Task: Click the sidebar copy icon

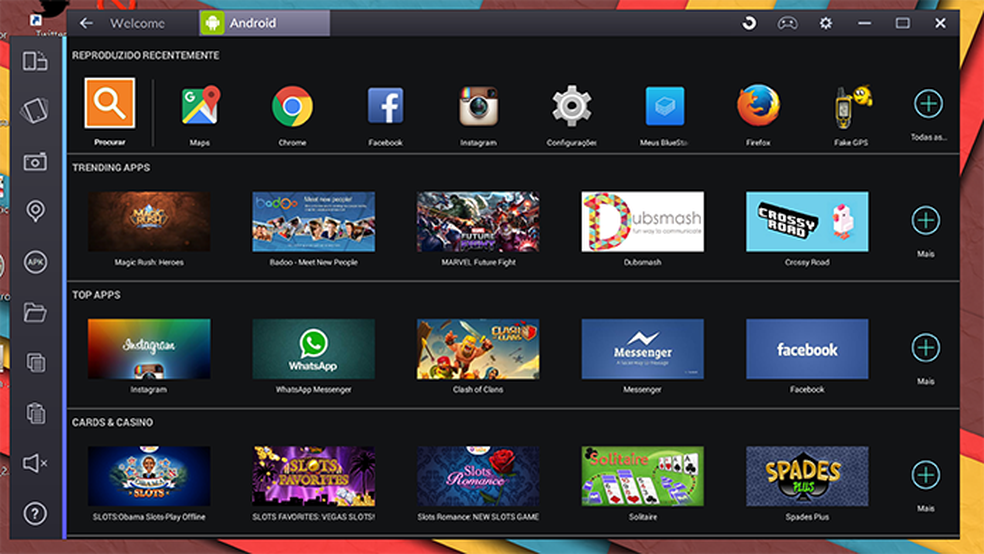Action: pos(36,362)
